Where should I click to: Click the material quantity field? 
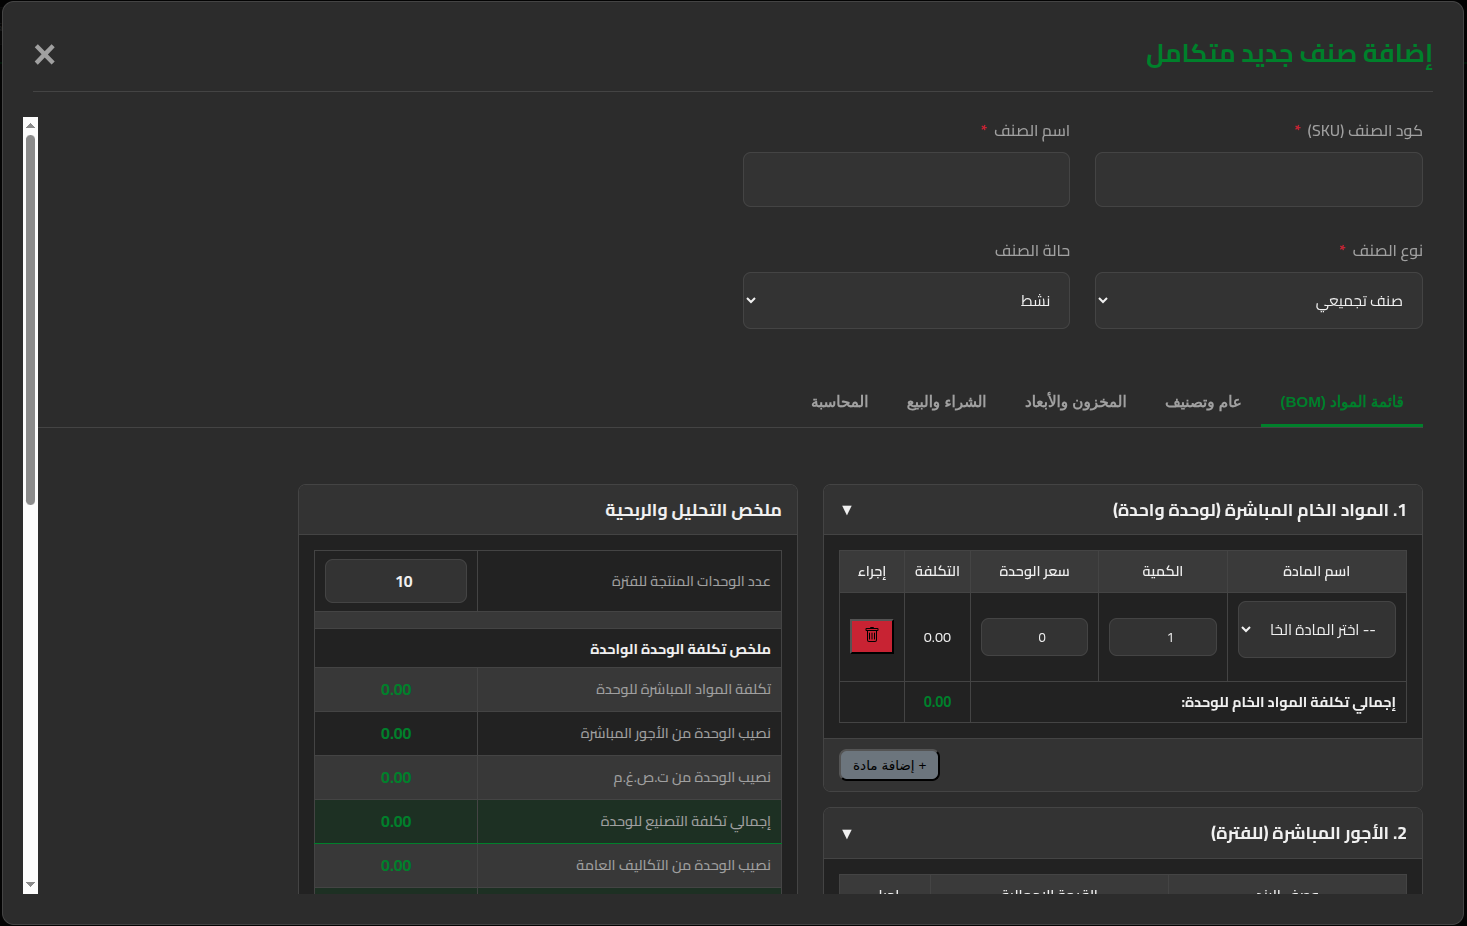pos(1162,637)
